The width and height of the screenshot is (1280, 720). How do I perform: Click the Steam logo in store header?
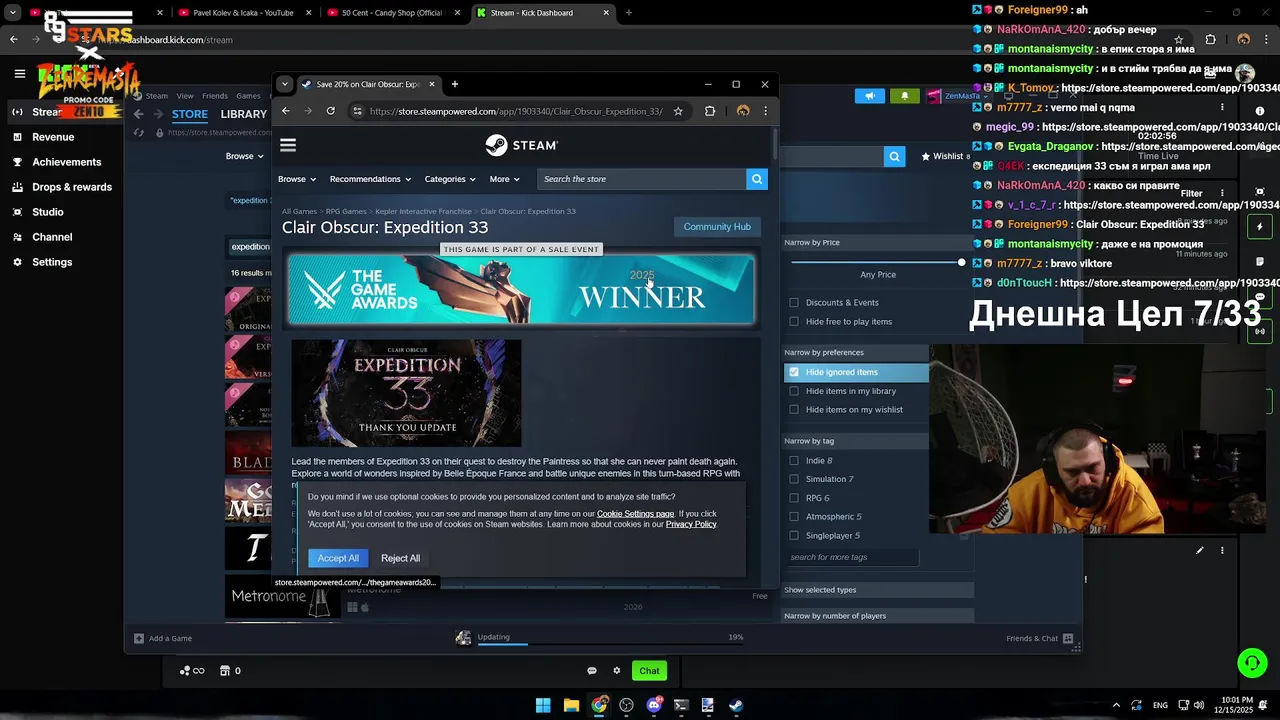[x=521, y=145]
